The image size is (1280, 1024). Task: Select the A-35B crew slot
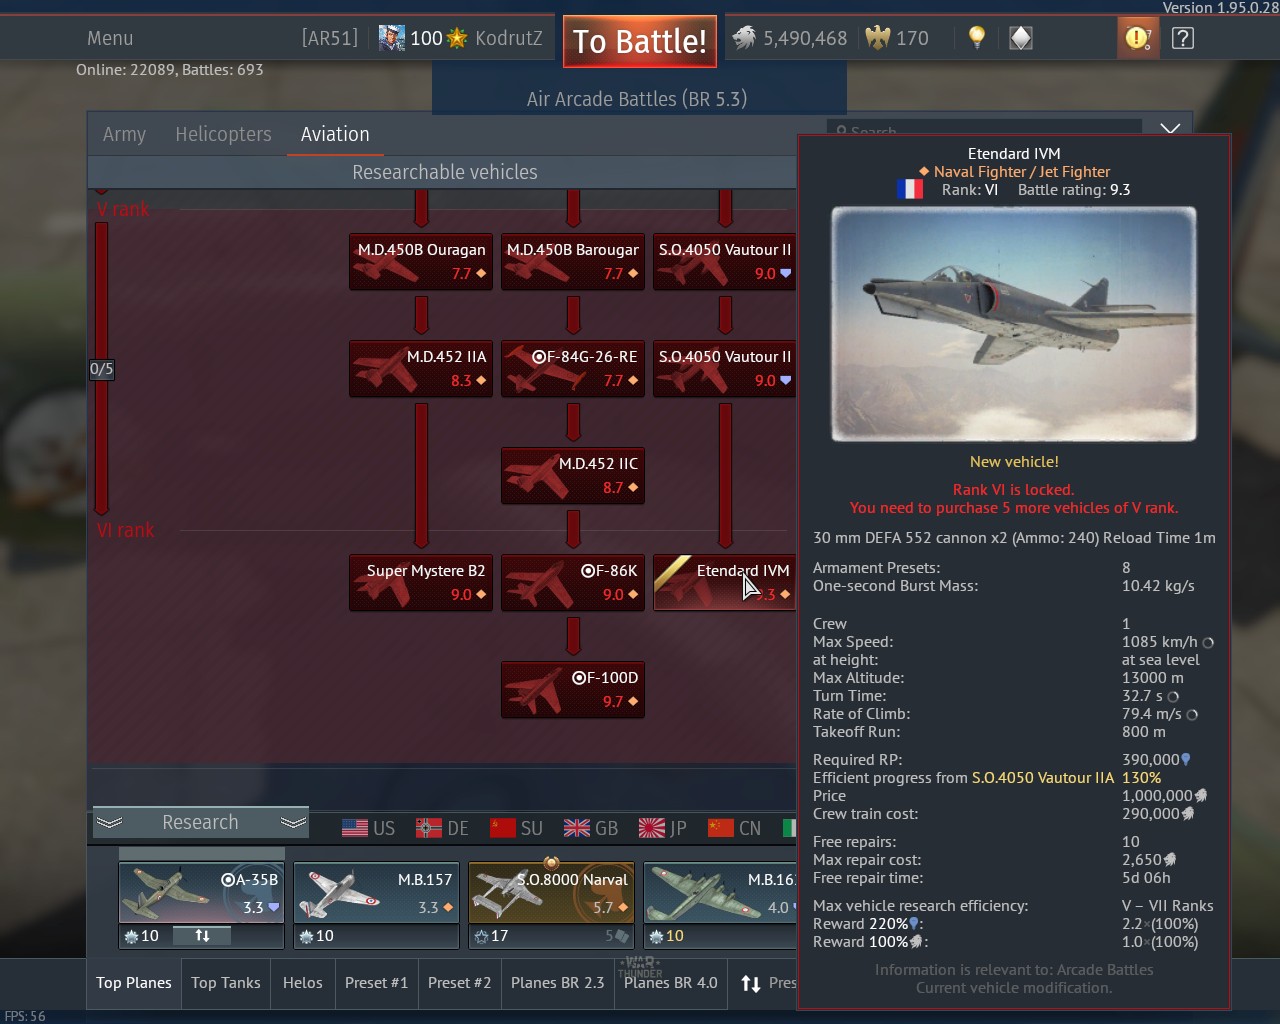tap(201, 892)
